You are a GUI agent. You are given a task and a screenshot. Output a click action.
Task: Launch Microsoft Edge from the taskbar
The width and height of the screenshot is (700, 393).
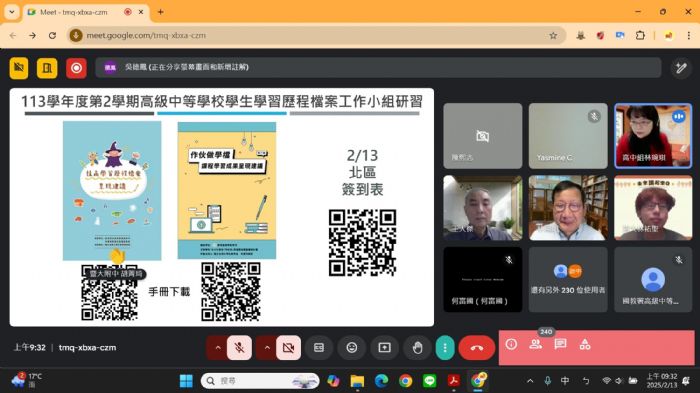click(381, 381)
